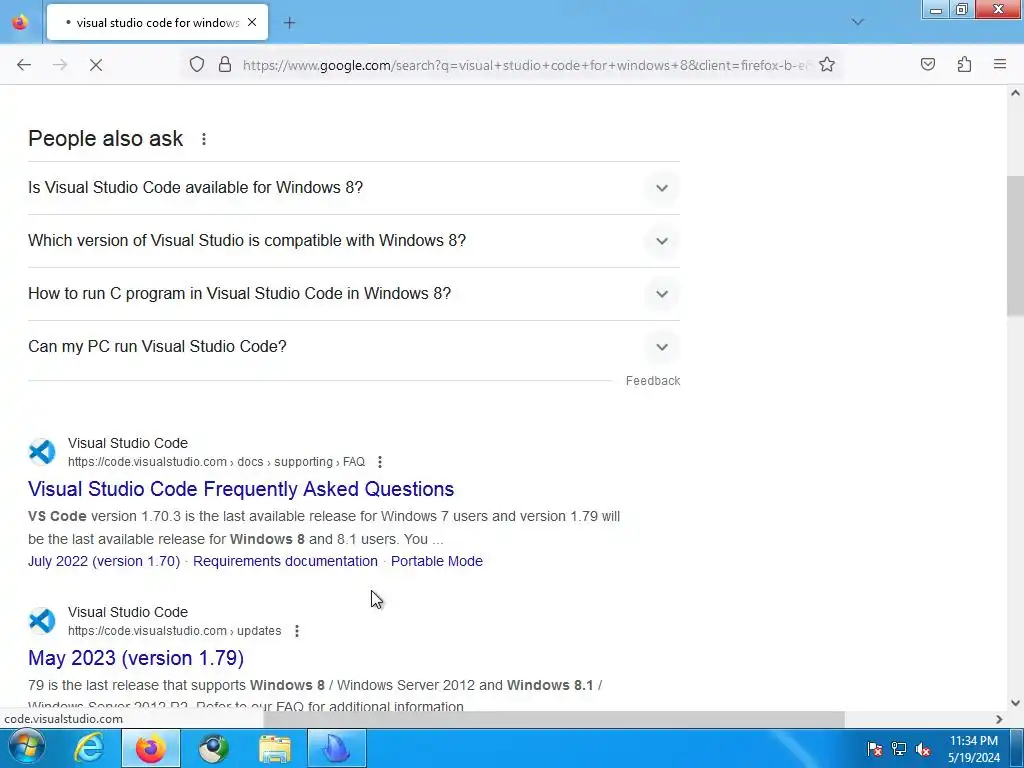This screenshot has width=1024, height=768.
Task: Open the Portable Mode sitelink
Action: click(437, 561)
